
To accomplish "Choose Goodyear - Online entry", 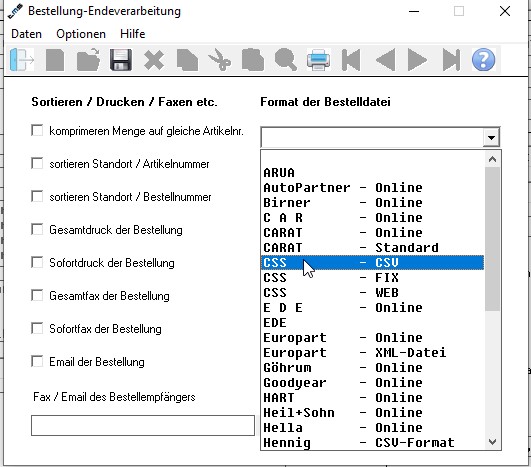I will pyautogui.click(x=373, y=383).
